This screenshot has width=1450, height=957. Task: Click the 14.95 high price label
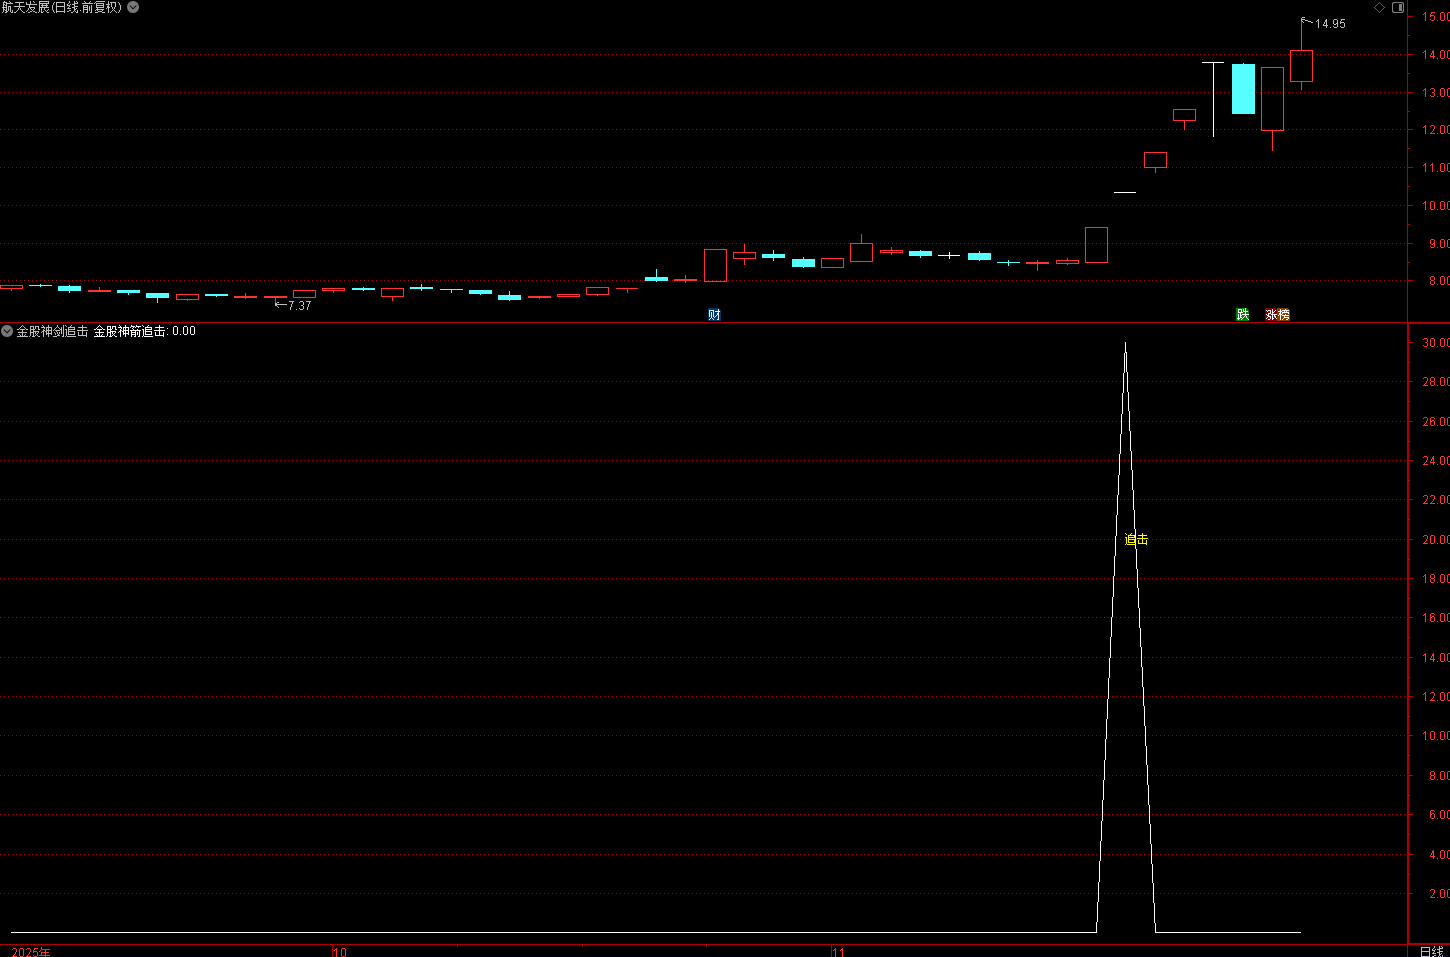[1330, 24]
